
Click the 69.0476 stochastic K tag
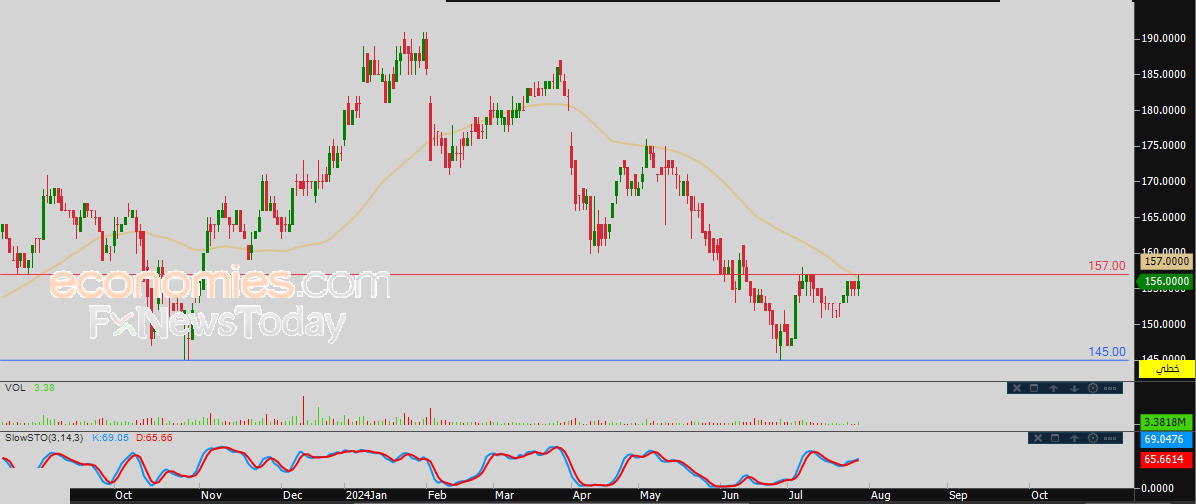1166,439
